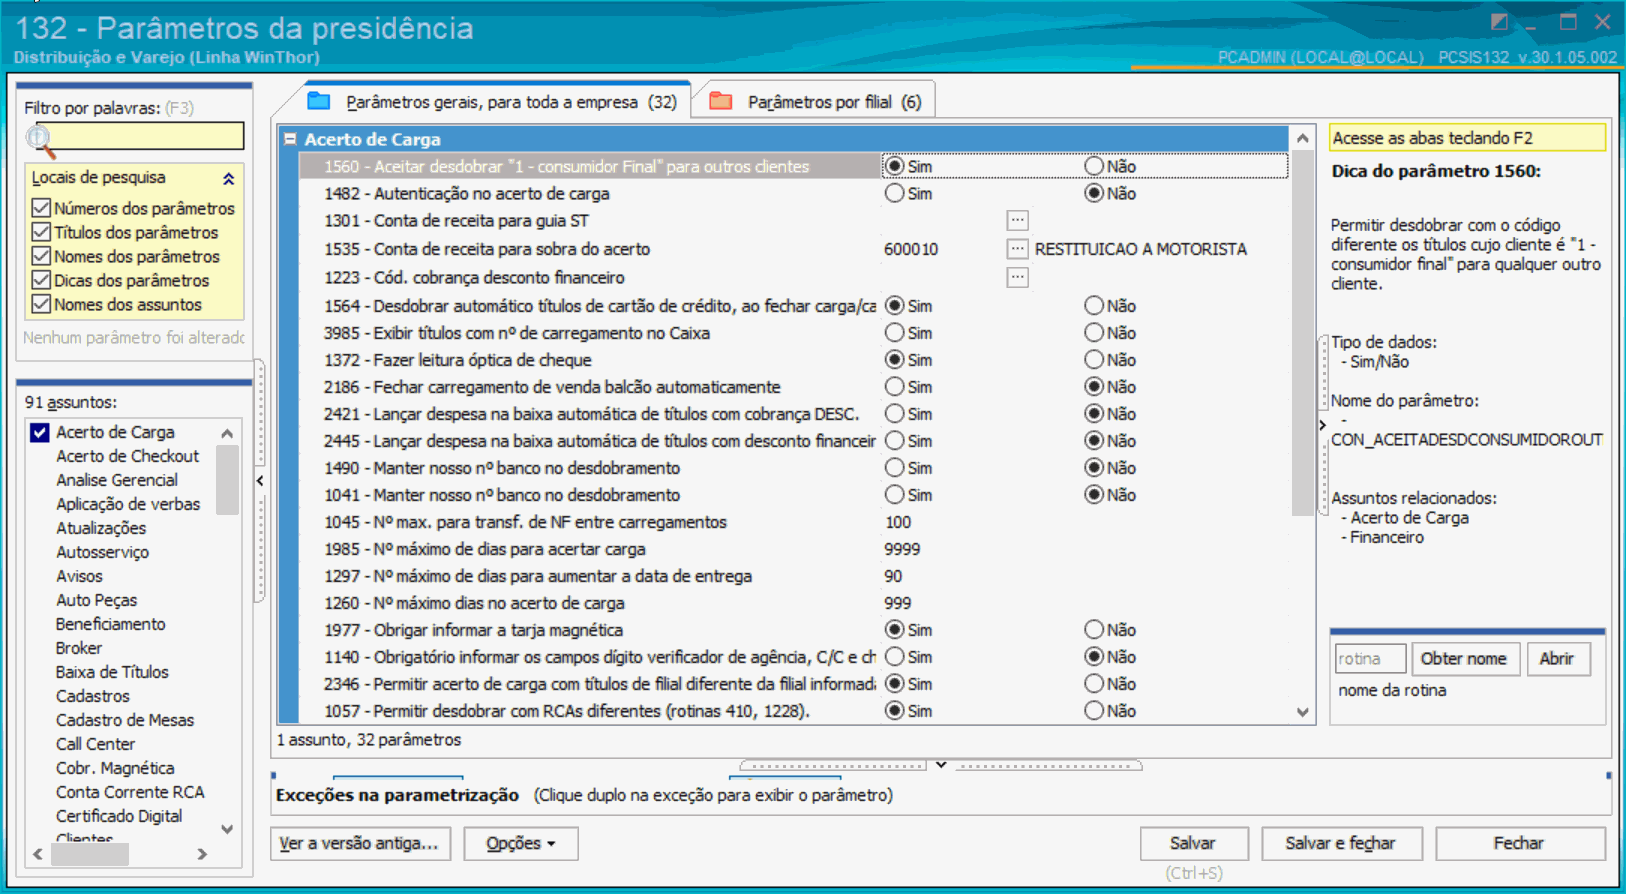1626x894 pixels.
Task: Toggle 'Nomes dos parâmetros' checkbox
Action: point(41,256)
